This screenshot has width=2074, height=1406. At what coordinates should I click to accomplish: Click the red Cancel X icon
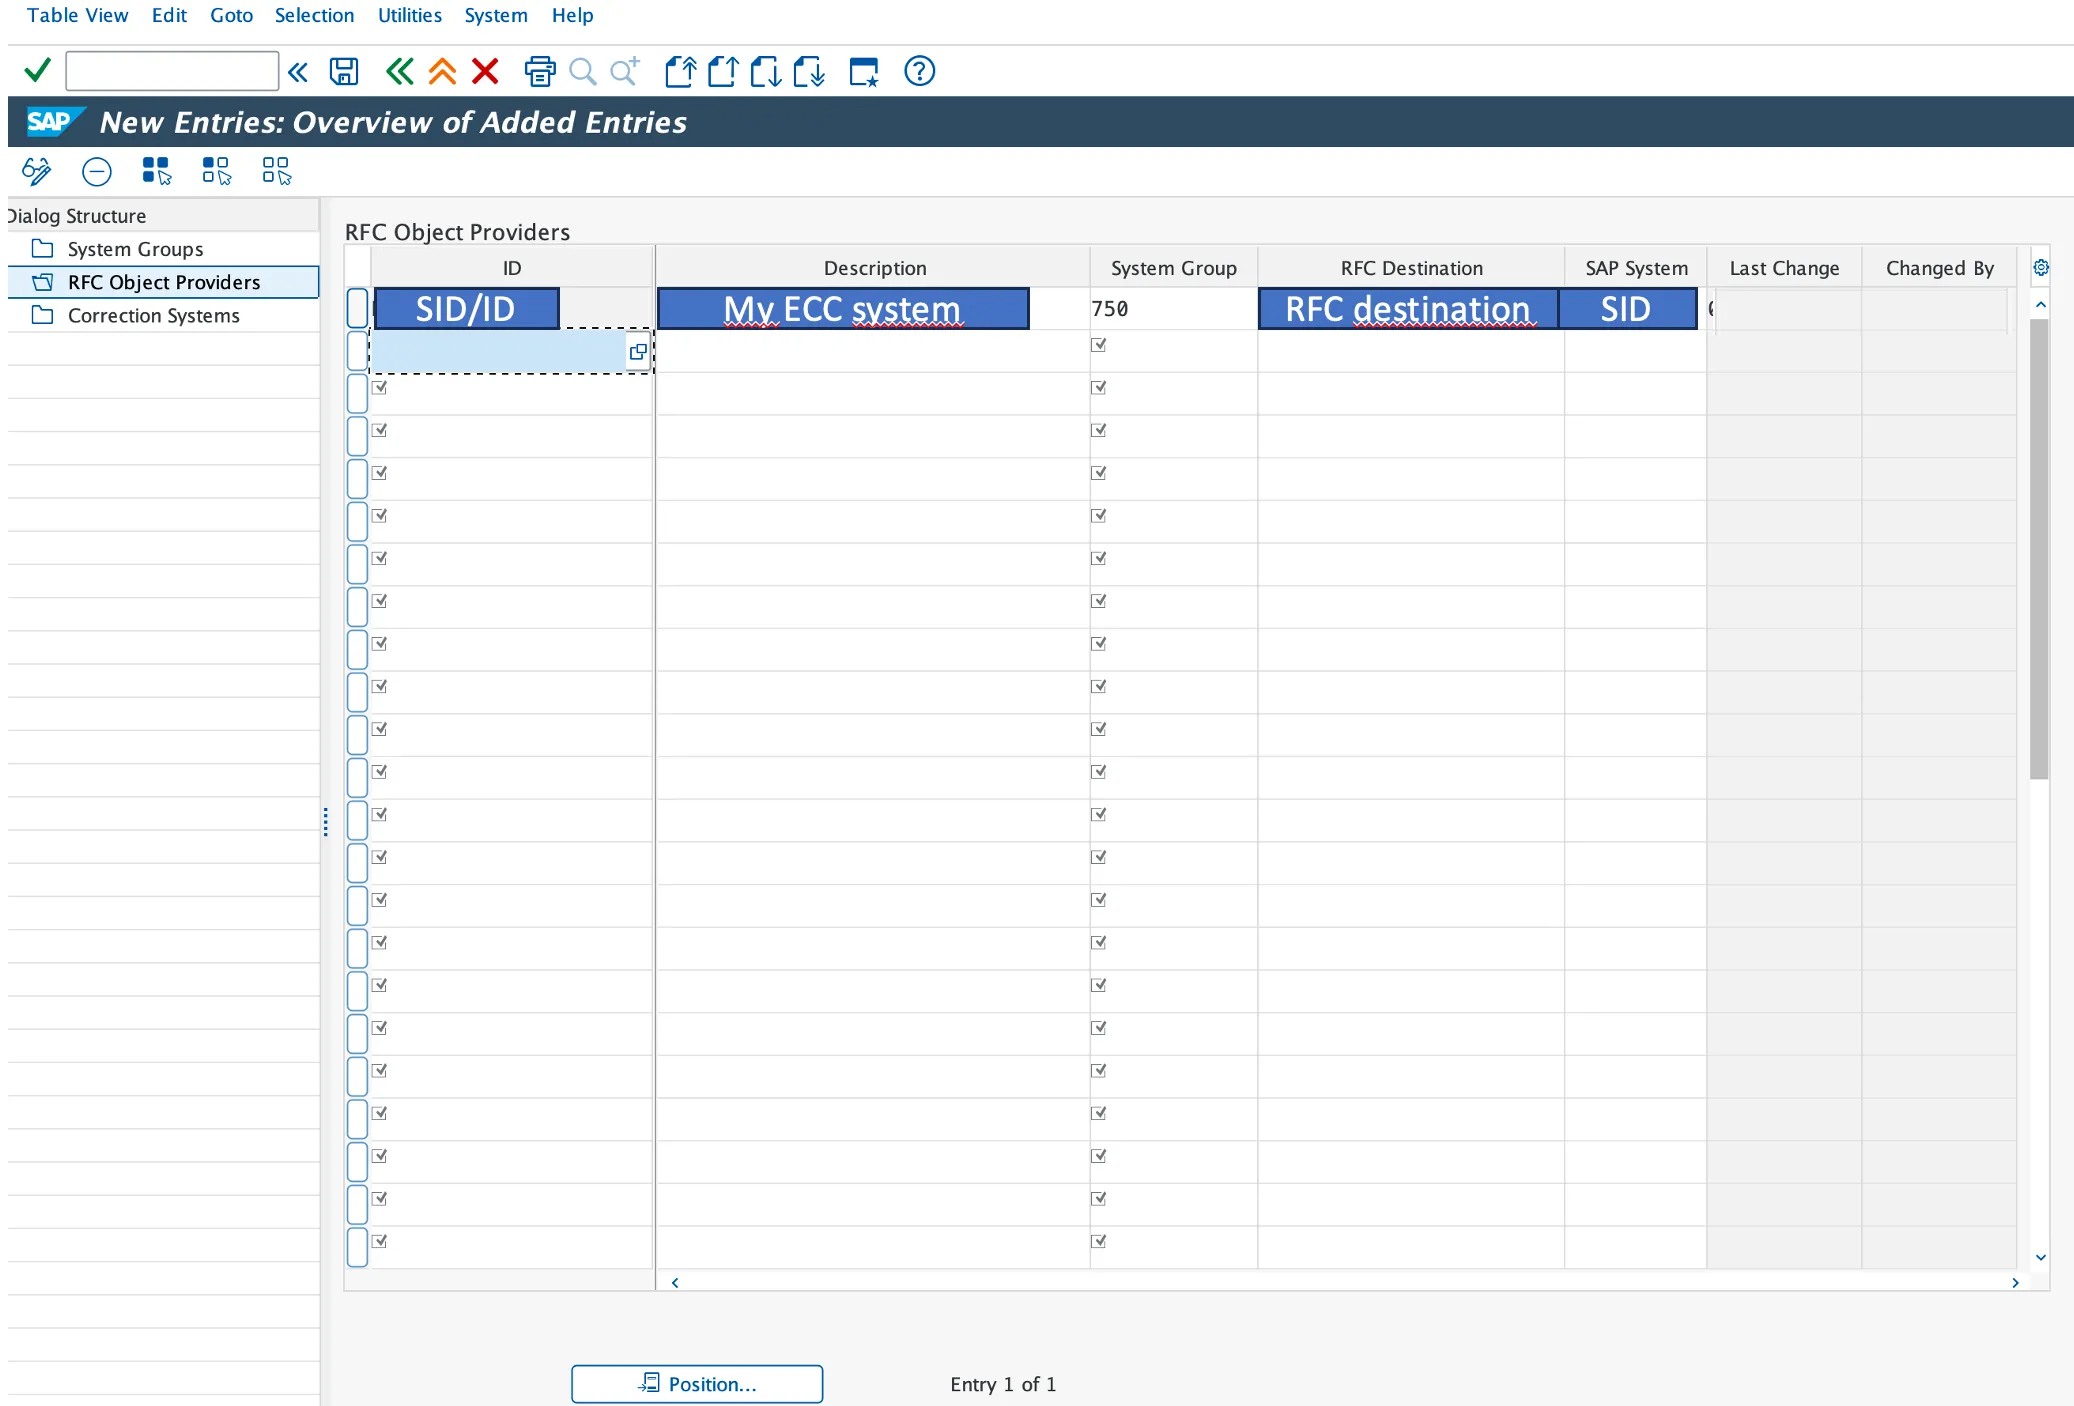[485, 71]
